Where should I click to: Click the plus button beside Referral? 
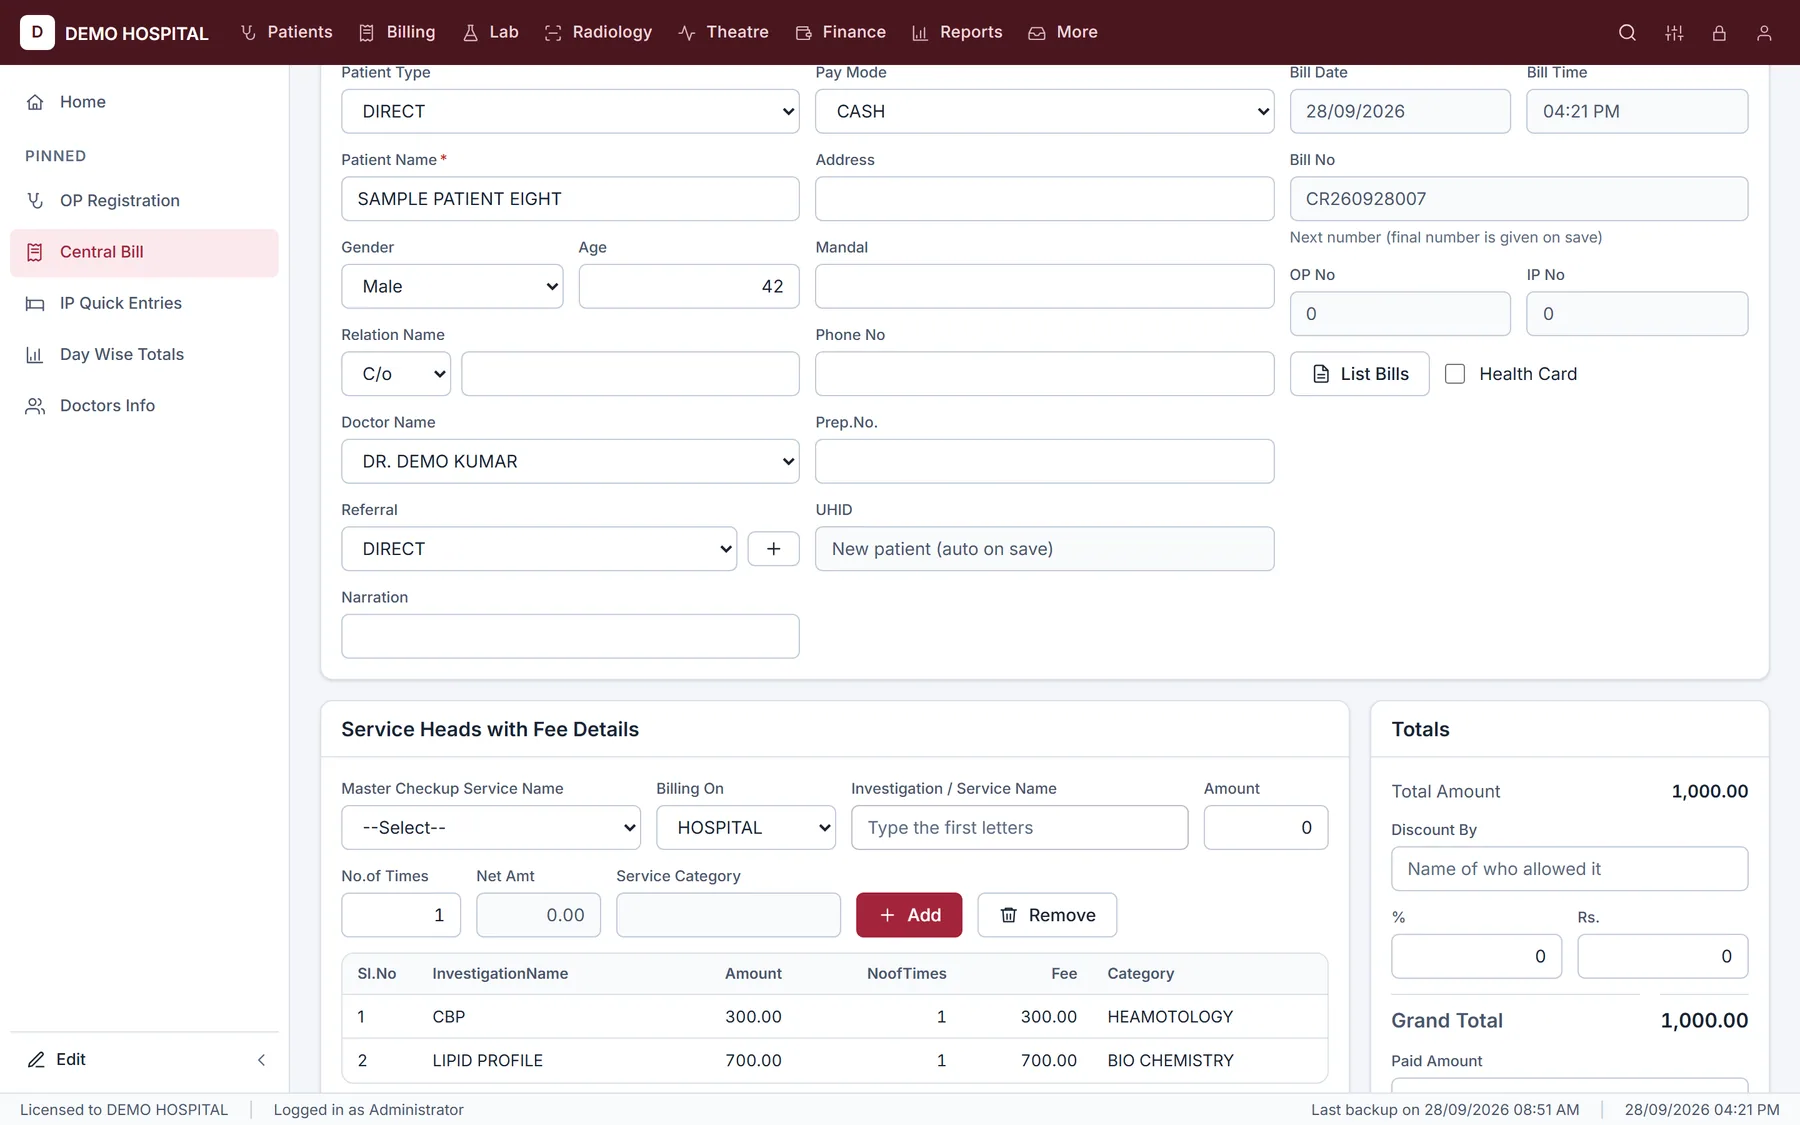coord(773,549)
